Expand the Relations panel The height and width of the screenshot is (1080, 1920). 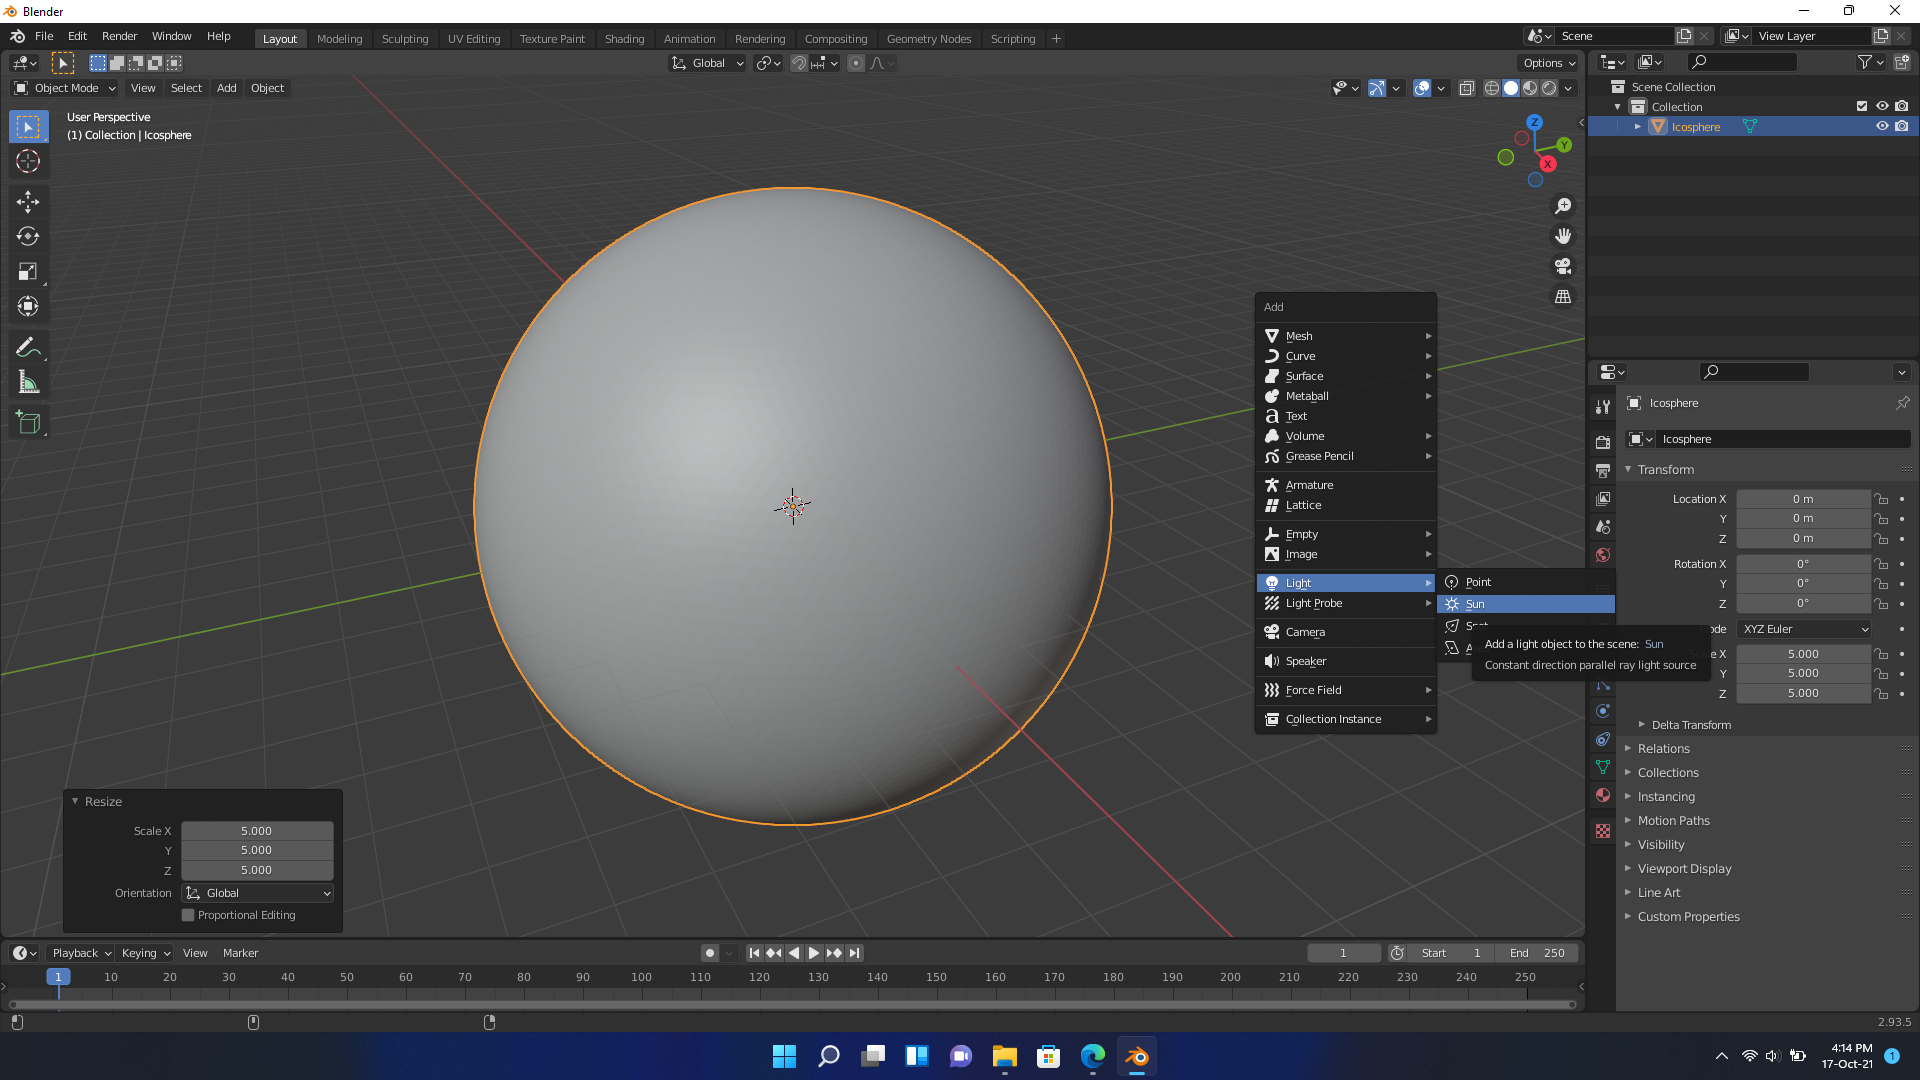(x=1663, y=749)
